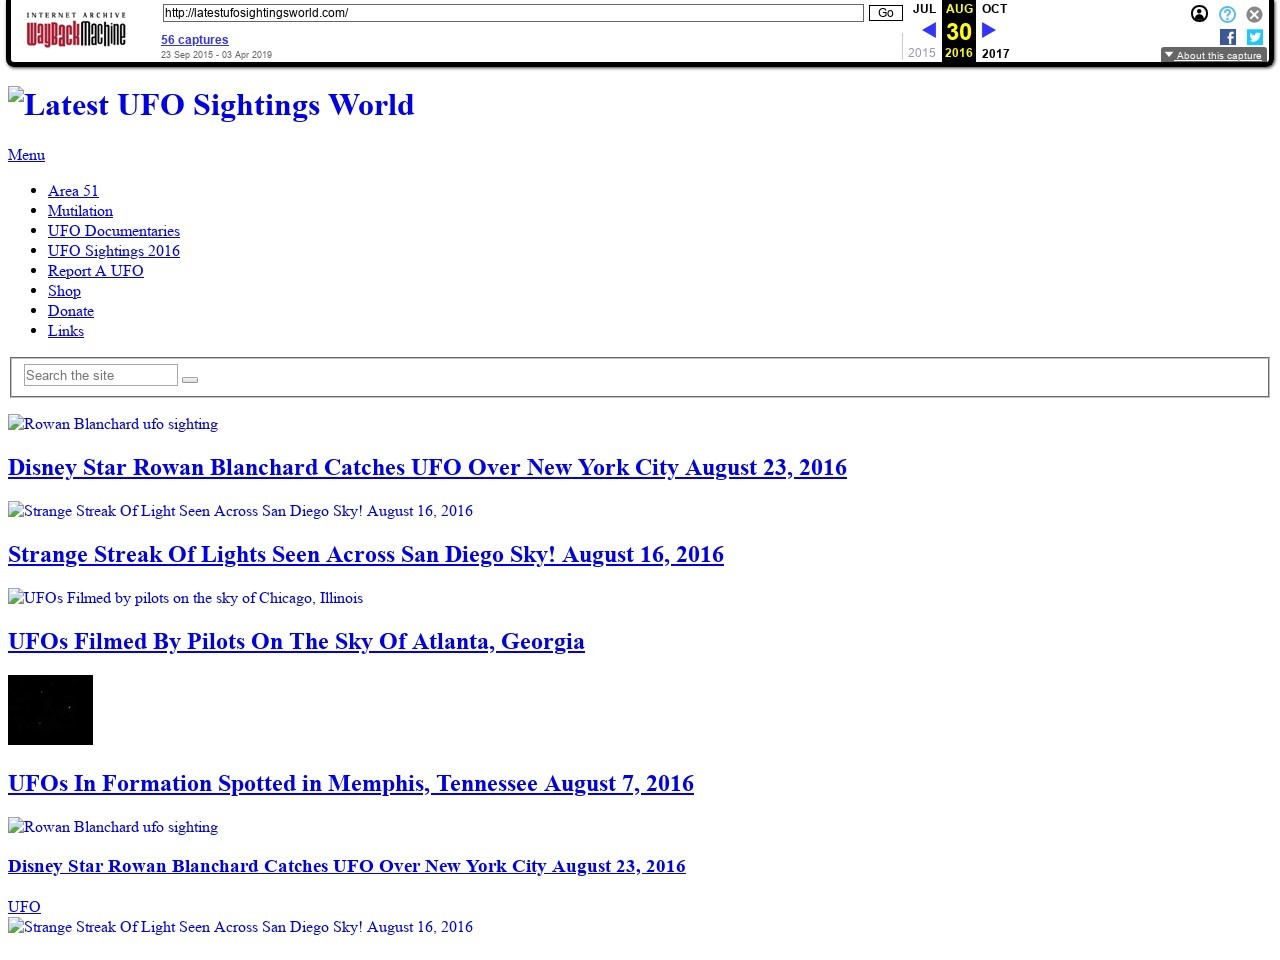Open Strange Streak San Diego headline
Image resolution: width=1280 pixels, height=960 pixels.
(366, 555)
